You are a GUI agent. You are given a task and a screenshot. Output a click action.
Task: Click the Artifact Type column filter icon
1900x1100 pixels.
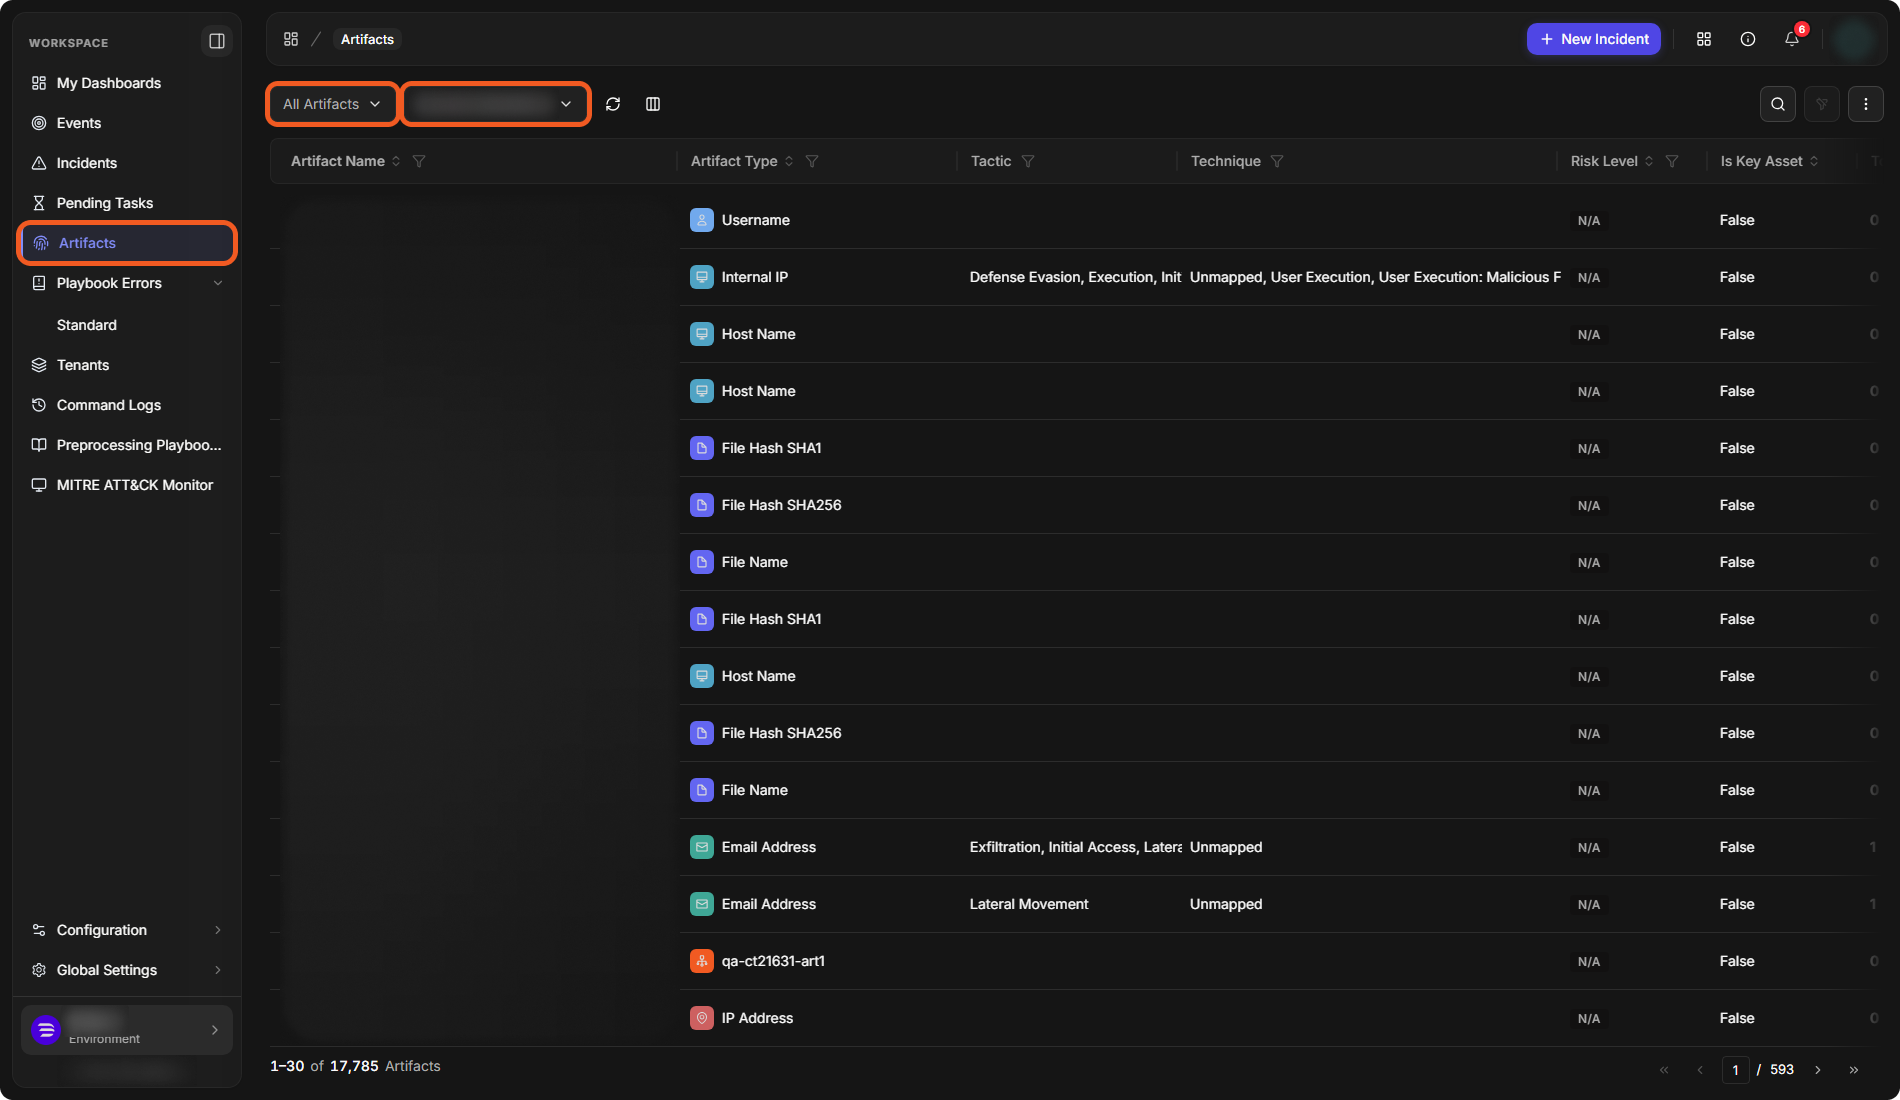812,161
